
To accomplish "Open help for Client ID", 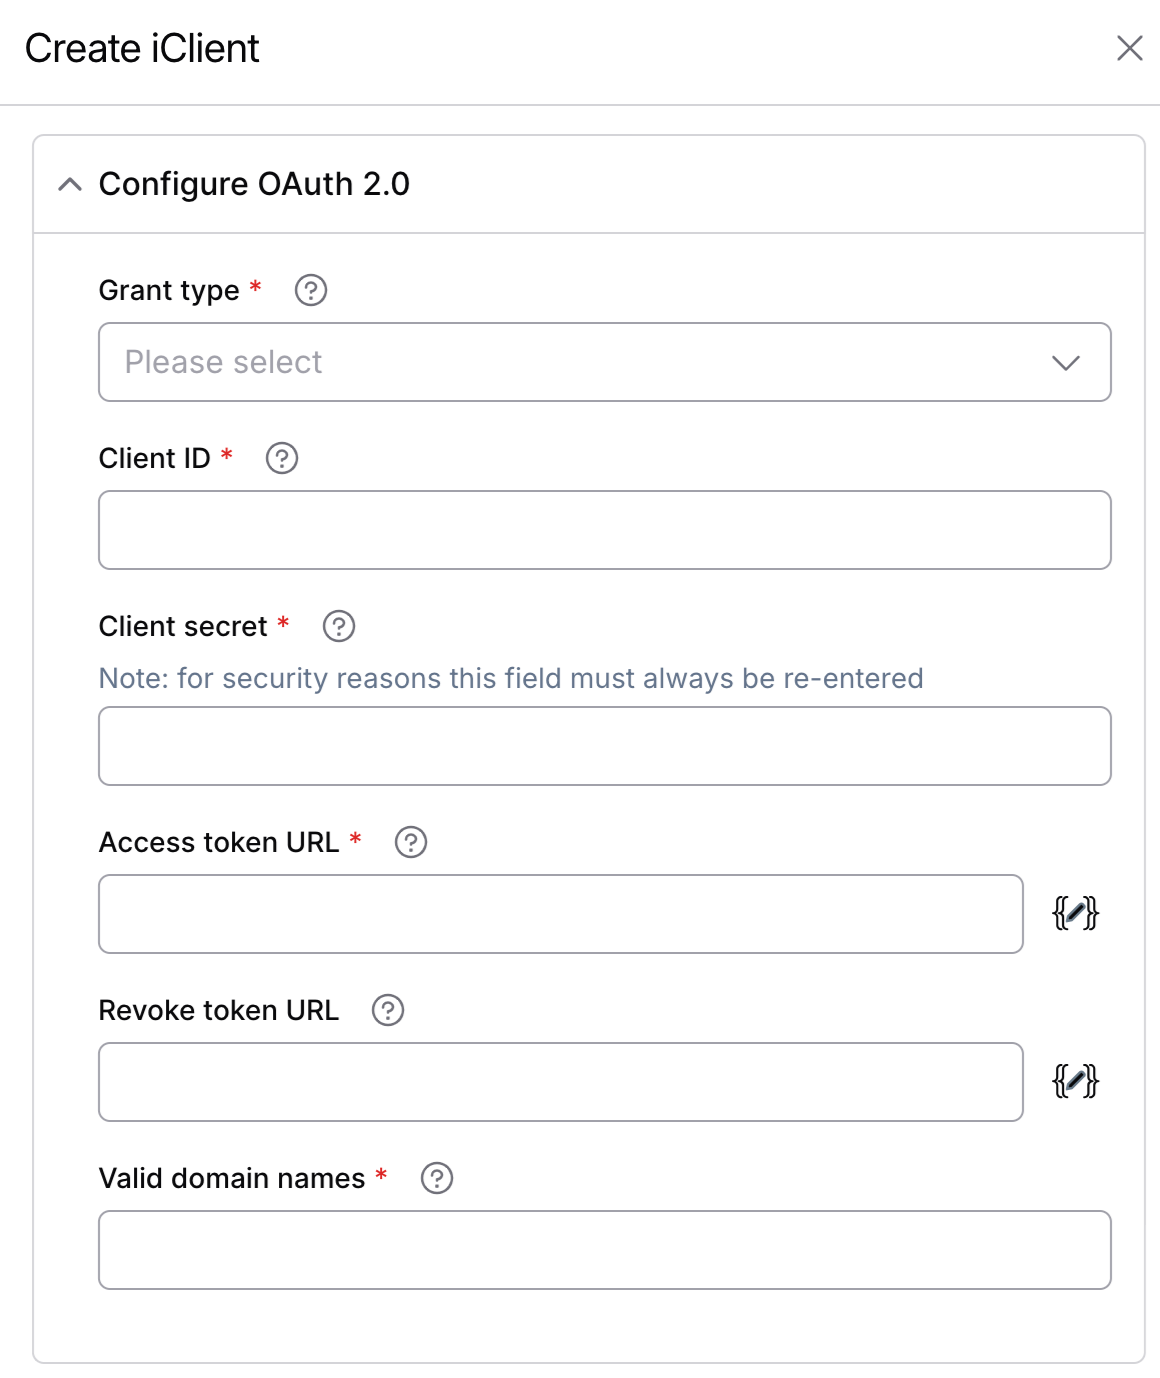I will 282,458.
